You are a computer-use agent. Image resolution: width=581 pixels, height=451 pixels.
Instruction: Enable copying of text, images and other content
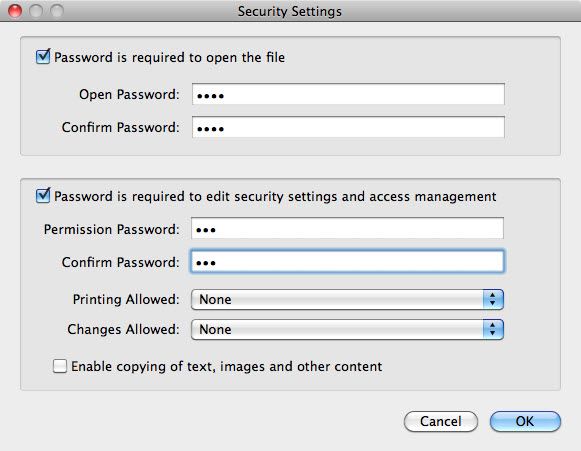60,366
